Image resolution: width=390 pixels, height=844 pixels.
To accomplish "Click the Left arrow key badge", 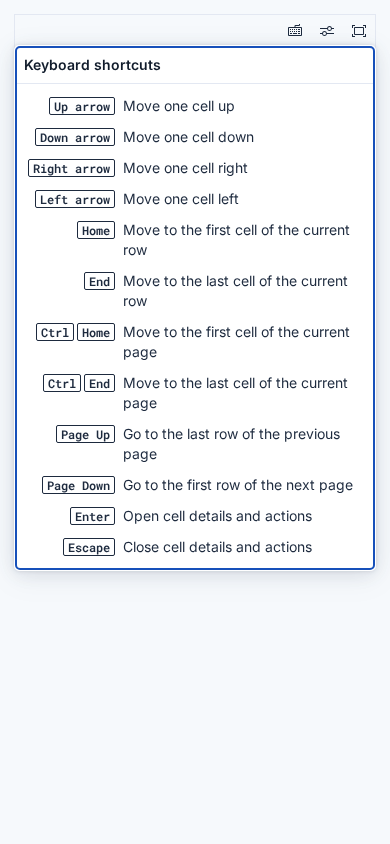I will [75, 199].
